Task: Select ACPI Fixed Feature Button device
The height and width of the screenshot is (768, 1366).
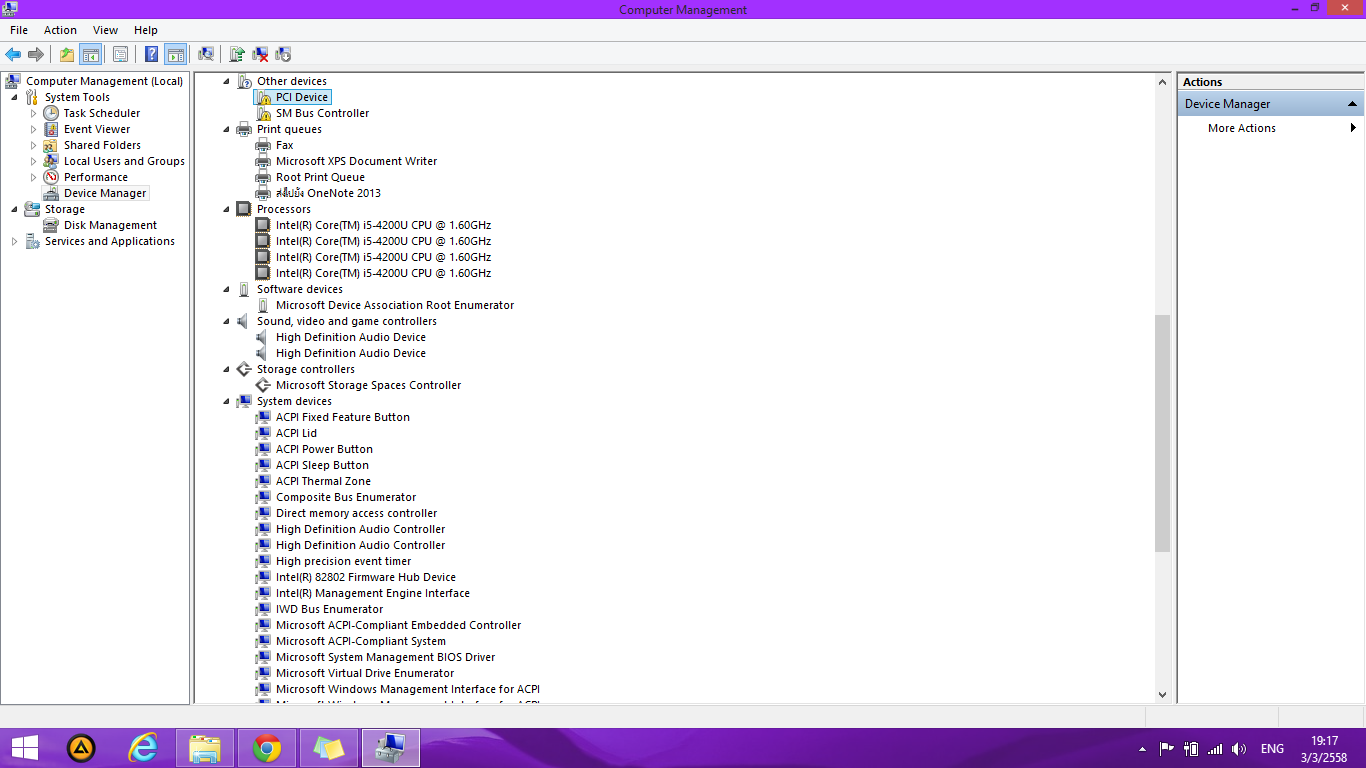Action: [343, 417]
